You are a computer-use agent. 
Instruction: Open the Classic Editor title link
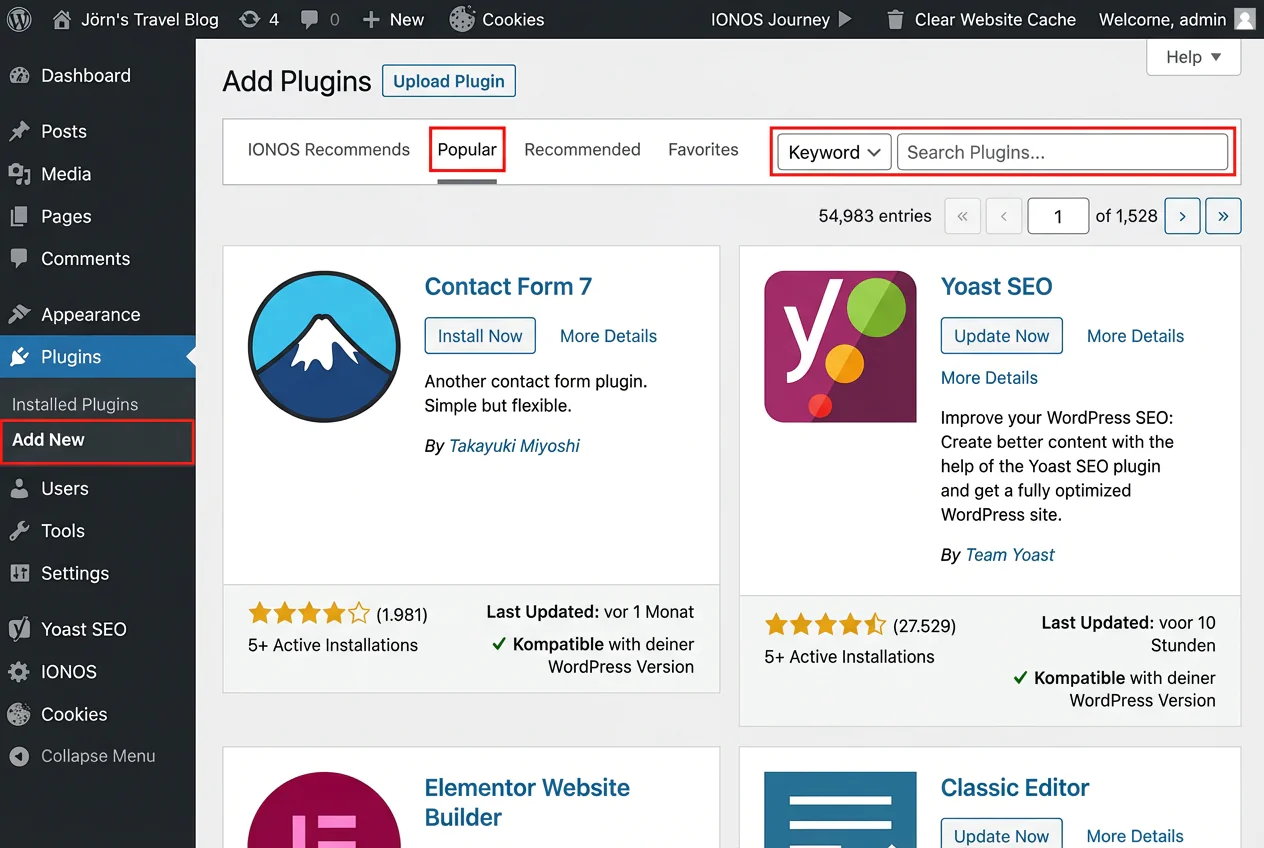click(1015, 788)
